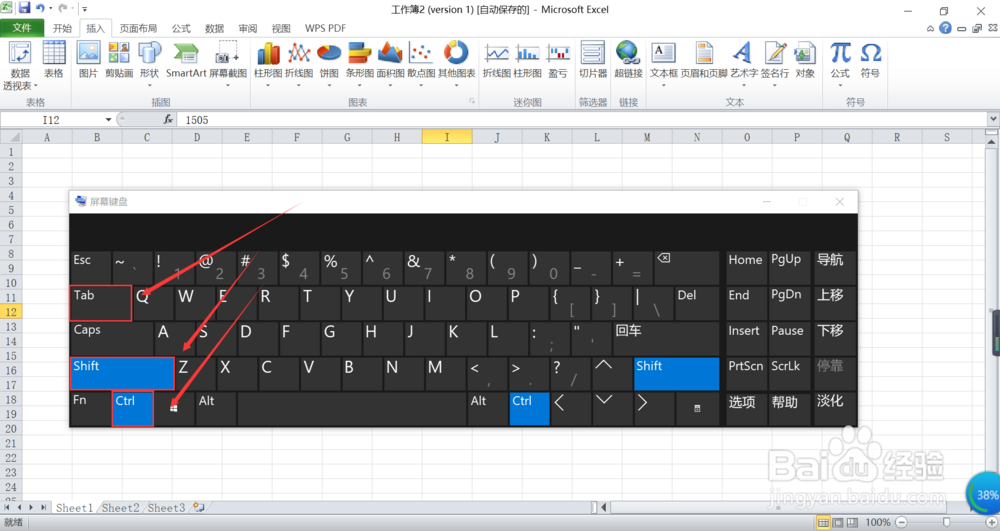Toggle ScrLk key on on-screen keyboard
Viewport: 1000px width, 531px height.
[788, 374]
